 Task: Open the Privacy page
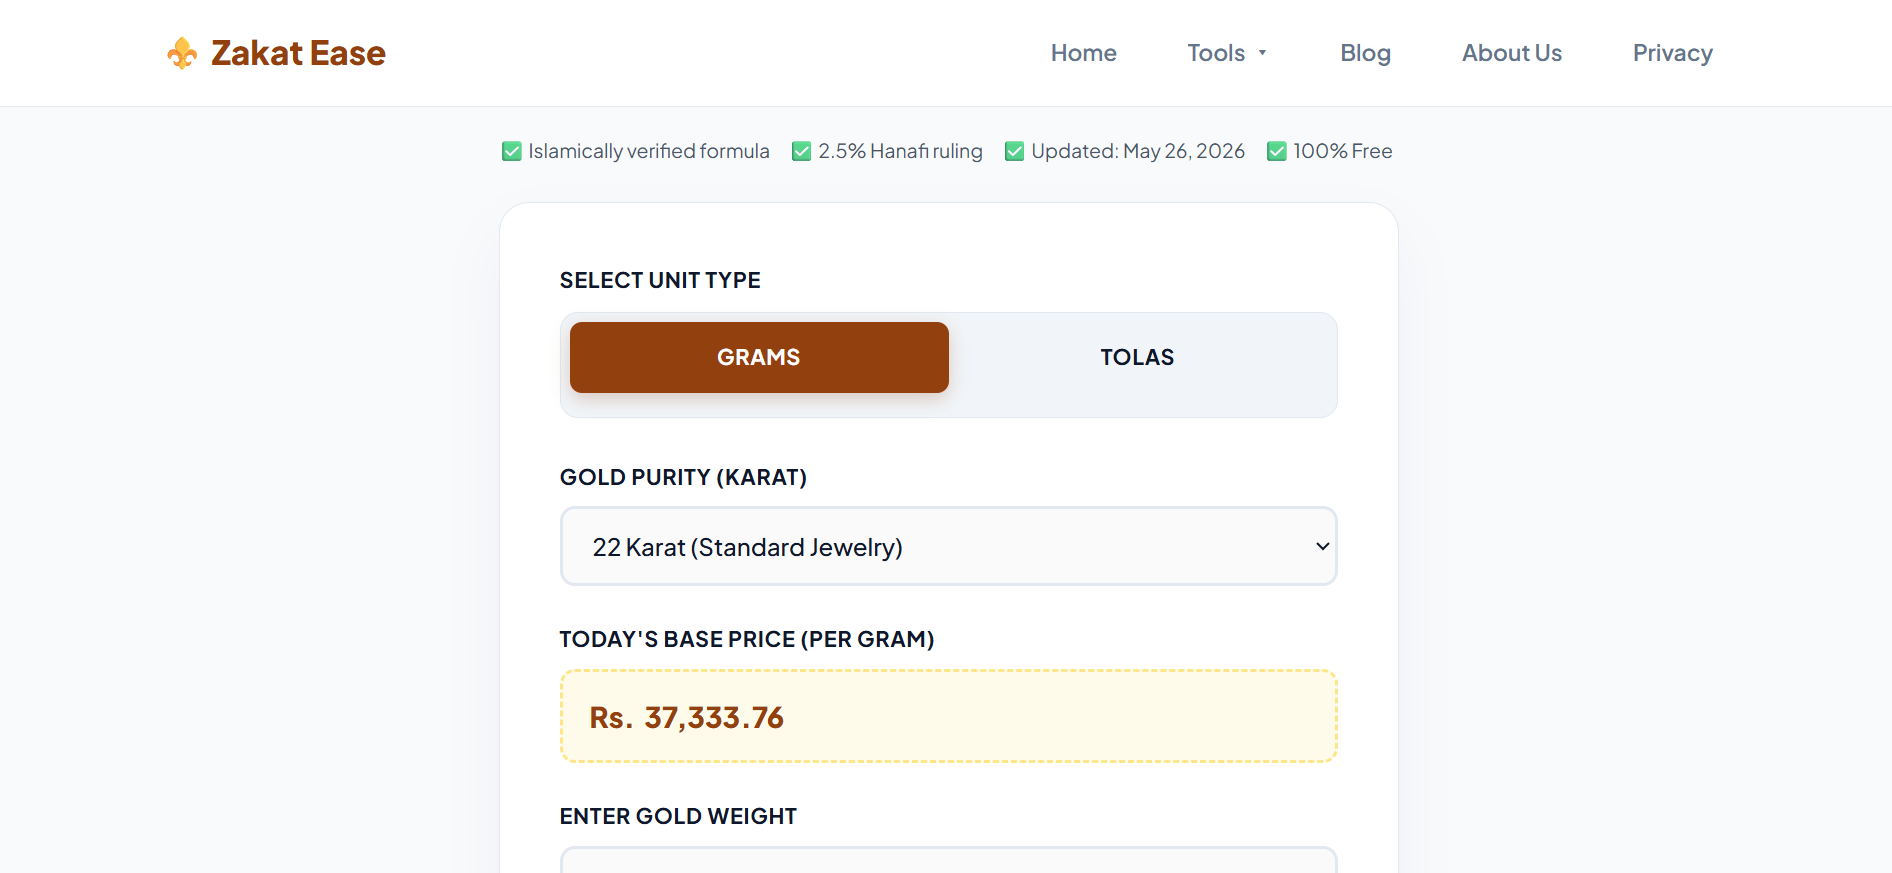click(x=1672, y=53)
